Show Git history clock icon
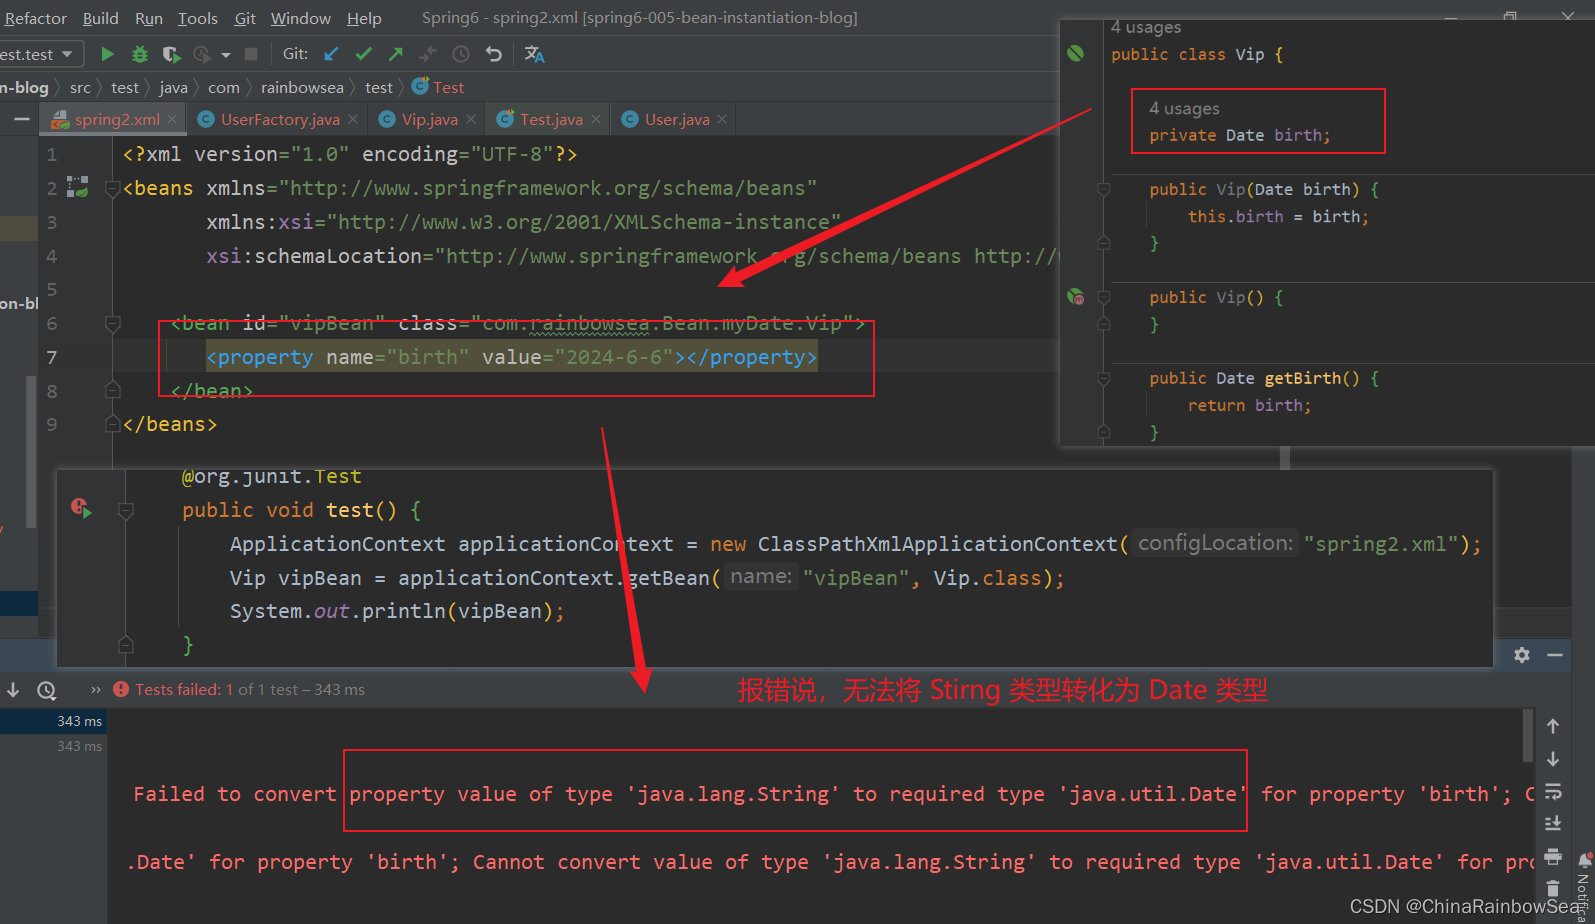This screenshot has height=924, width=1595. (x=461, y=54)
